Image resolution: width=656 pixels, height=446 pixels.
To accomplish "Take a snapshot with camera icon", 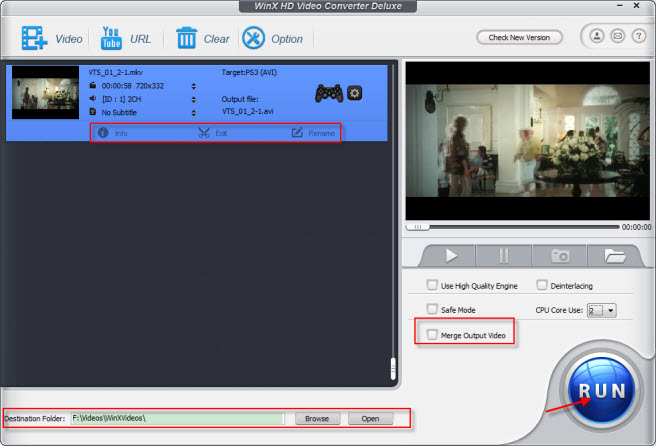I will click(560, 256).
